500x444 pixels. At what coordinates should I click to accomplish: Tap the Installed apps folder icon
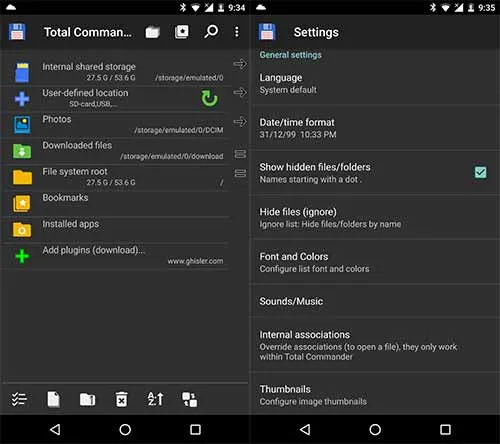22,230
